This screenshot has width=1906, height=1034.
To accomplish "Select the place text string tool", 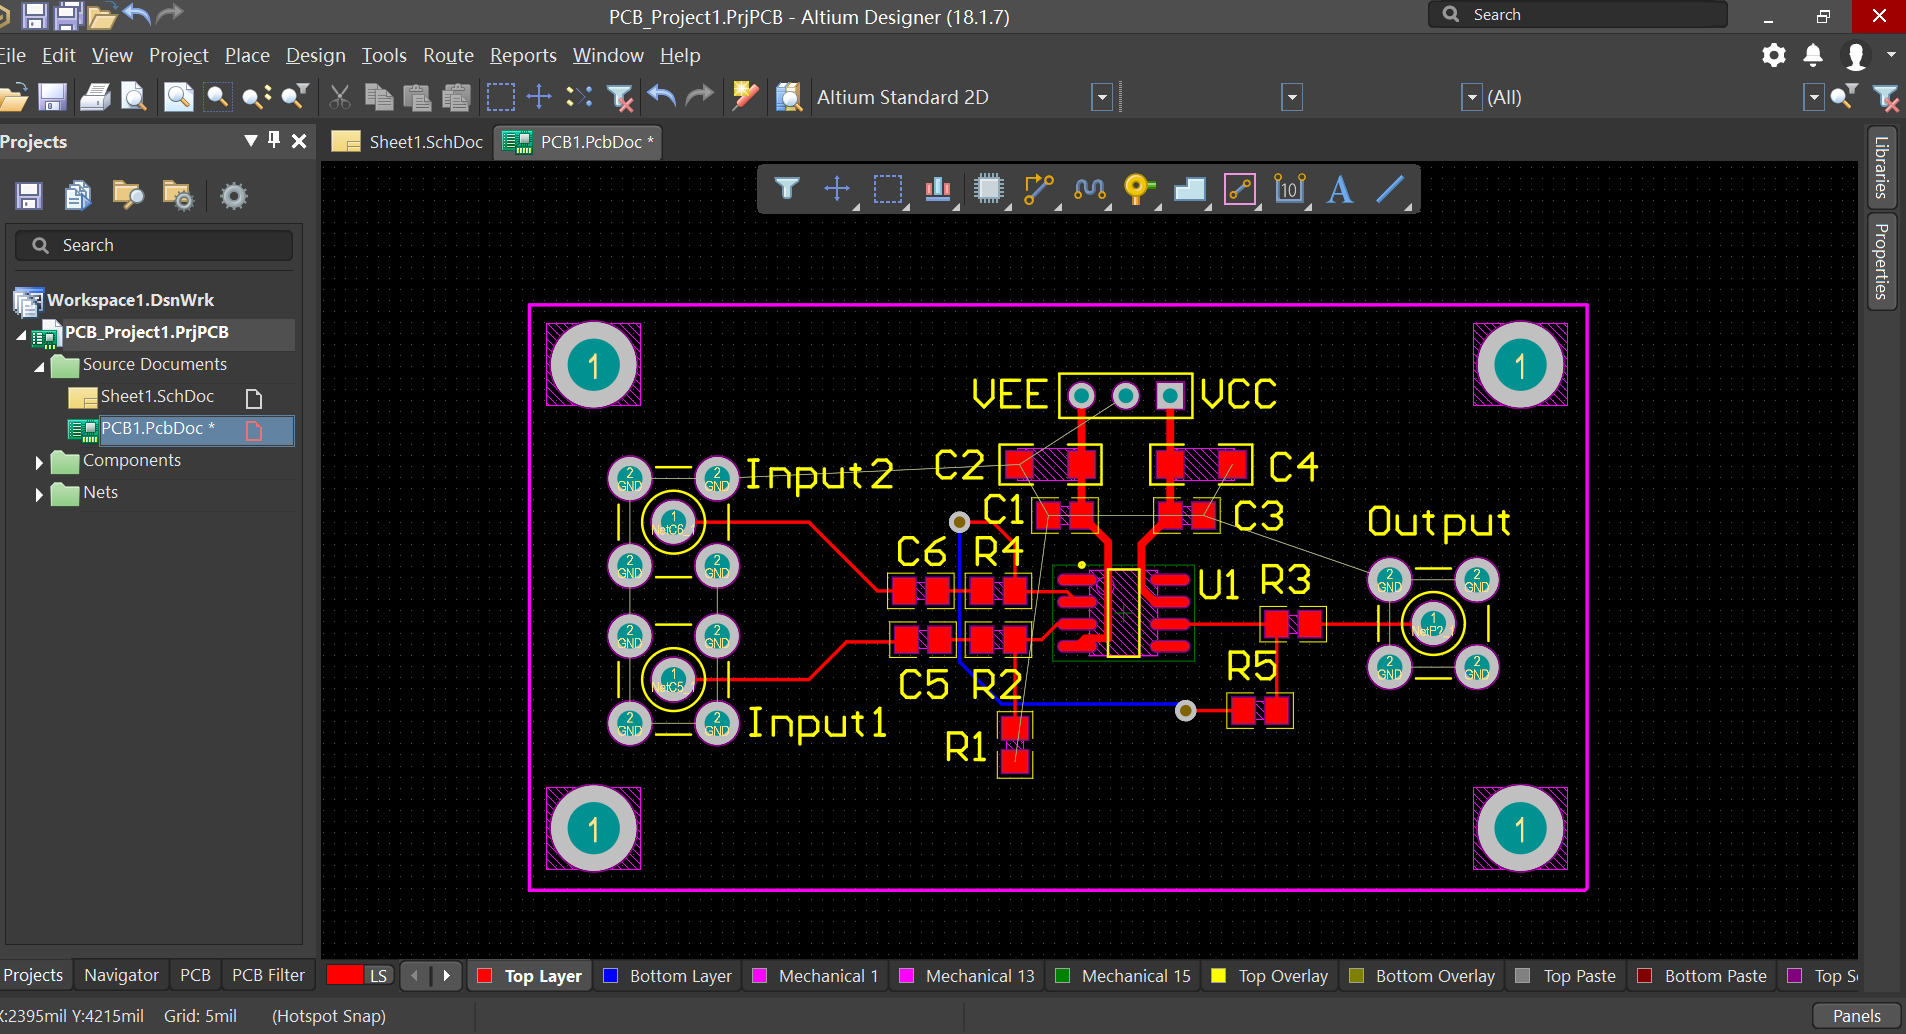I will [1340, 188].
